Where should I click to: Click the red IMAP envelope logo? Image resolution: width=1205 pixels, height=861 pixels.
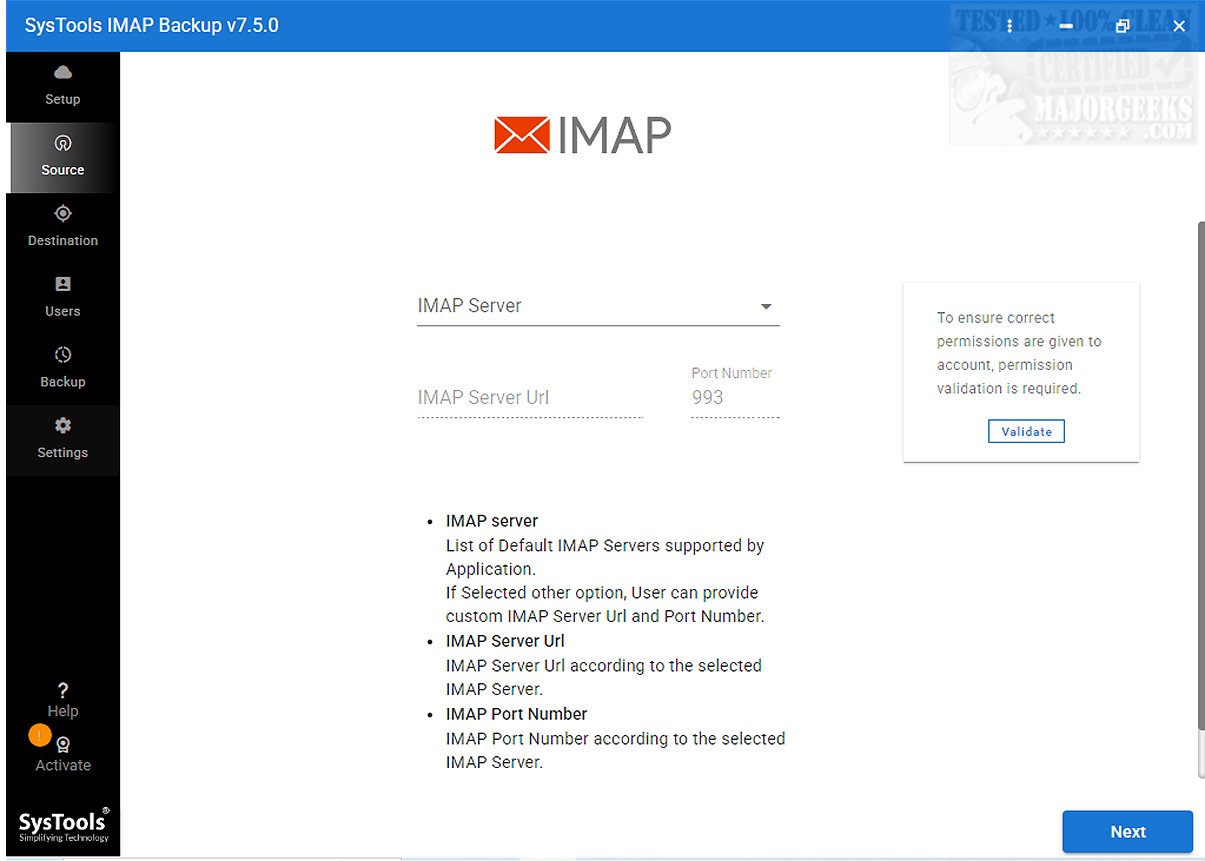click(521, 135)
